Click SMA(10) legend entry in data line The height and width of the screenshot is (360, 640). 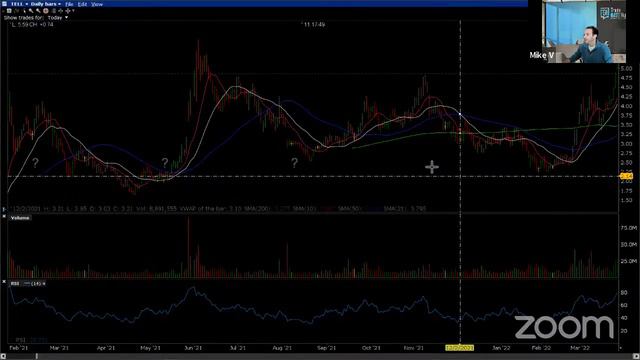pos(305,209)
